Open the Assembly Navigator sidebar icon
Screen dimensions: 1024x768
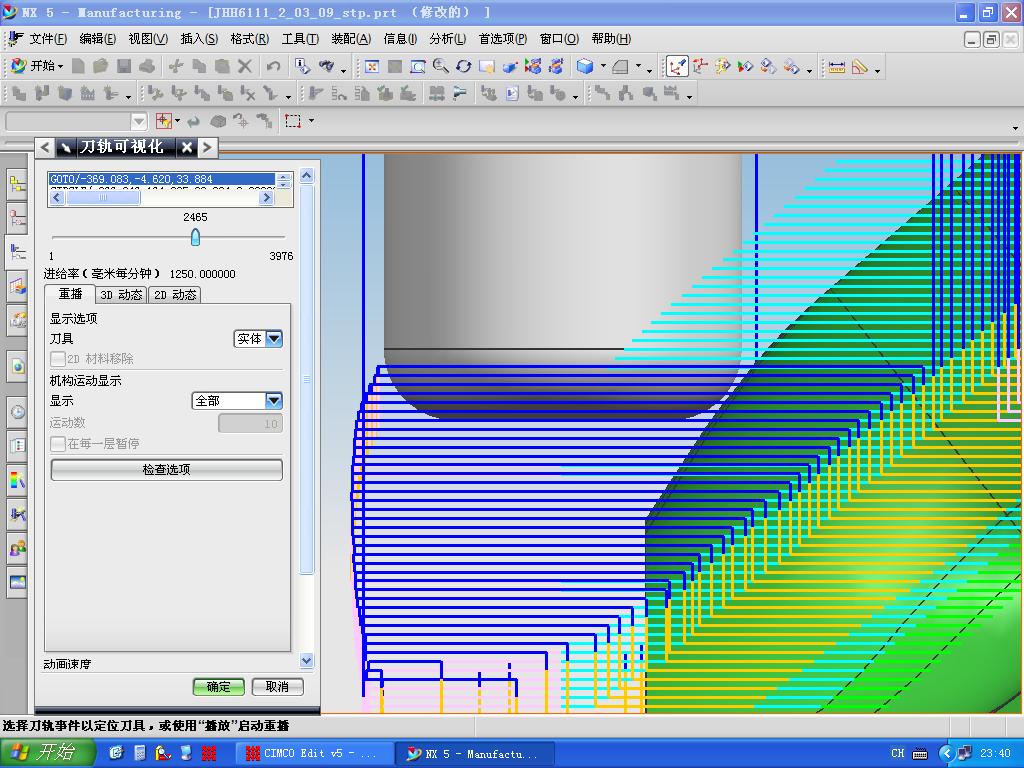click(x=18, y=184)
